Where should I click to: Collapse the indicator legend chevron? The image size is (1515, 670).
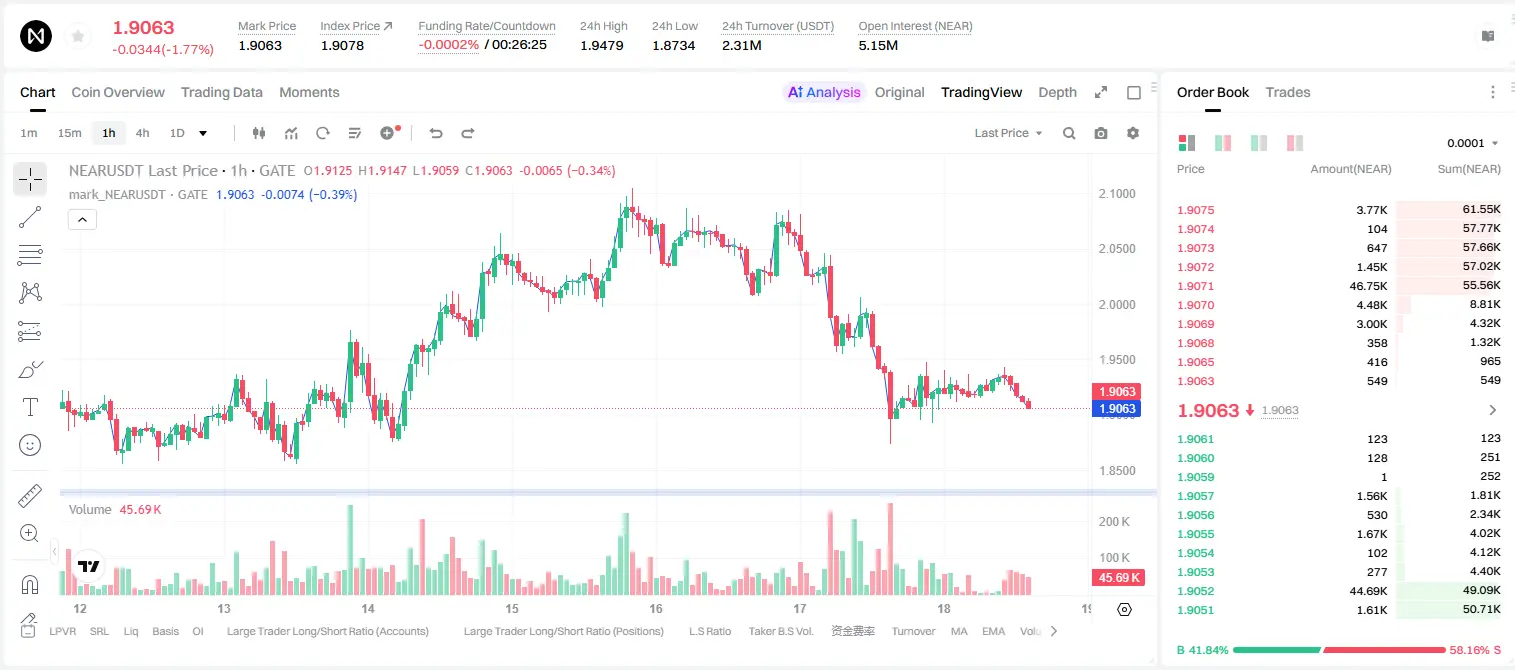[x=82, y=219]
